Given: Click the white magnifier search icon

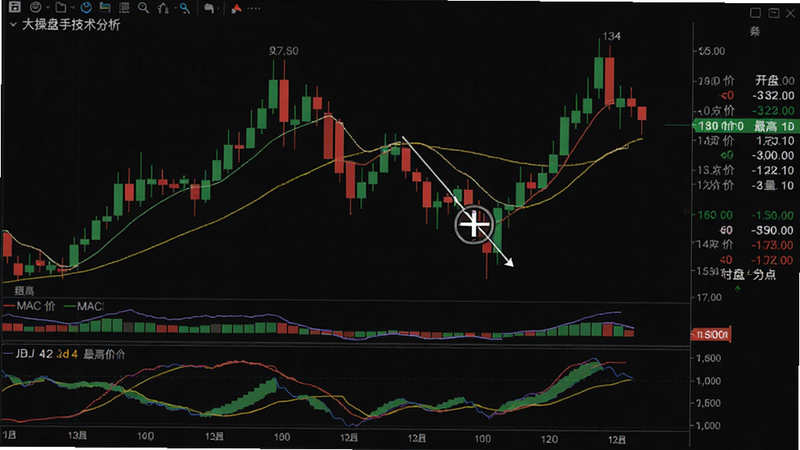Looking at the screenshot, I should tap(143, 8).
